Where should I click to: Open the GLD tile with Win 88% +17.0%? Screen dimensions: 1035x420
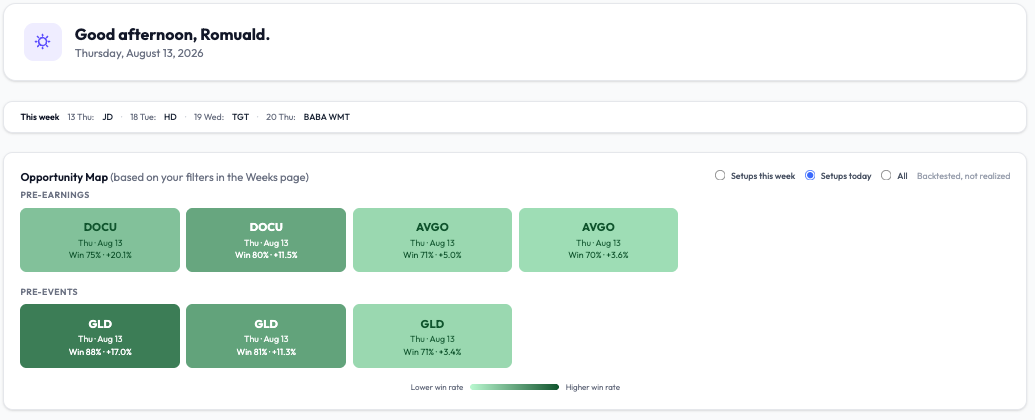tap(100, 336)
